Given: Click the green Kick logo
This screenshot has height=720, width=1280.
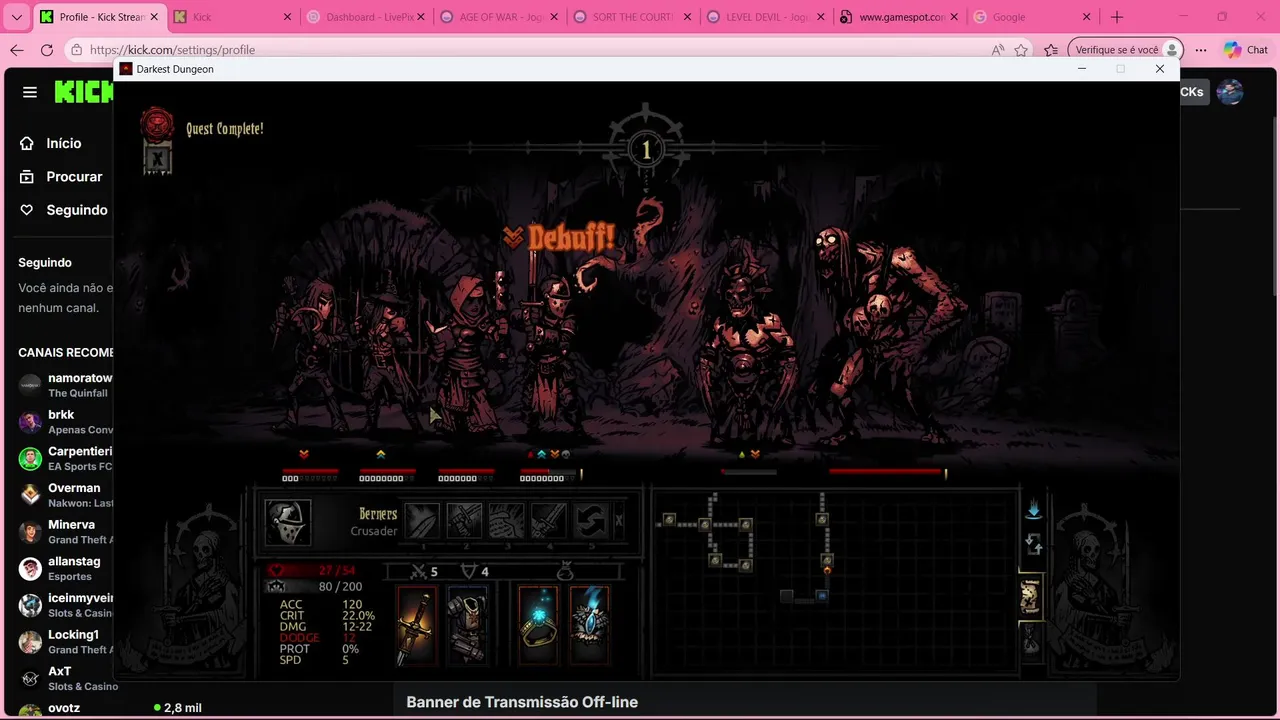Looking at the screenshot, I should tap(84, 92).
